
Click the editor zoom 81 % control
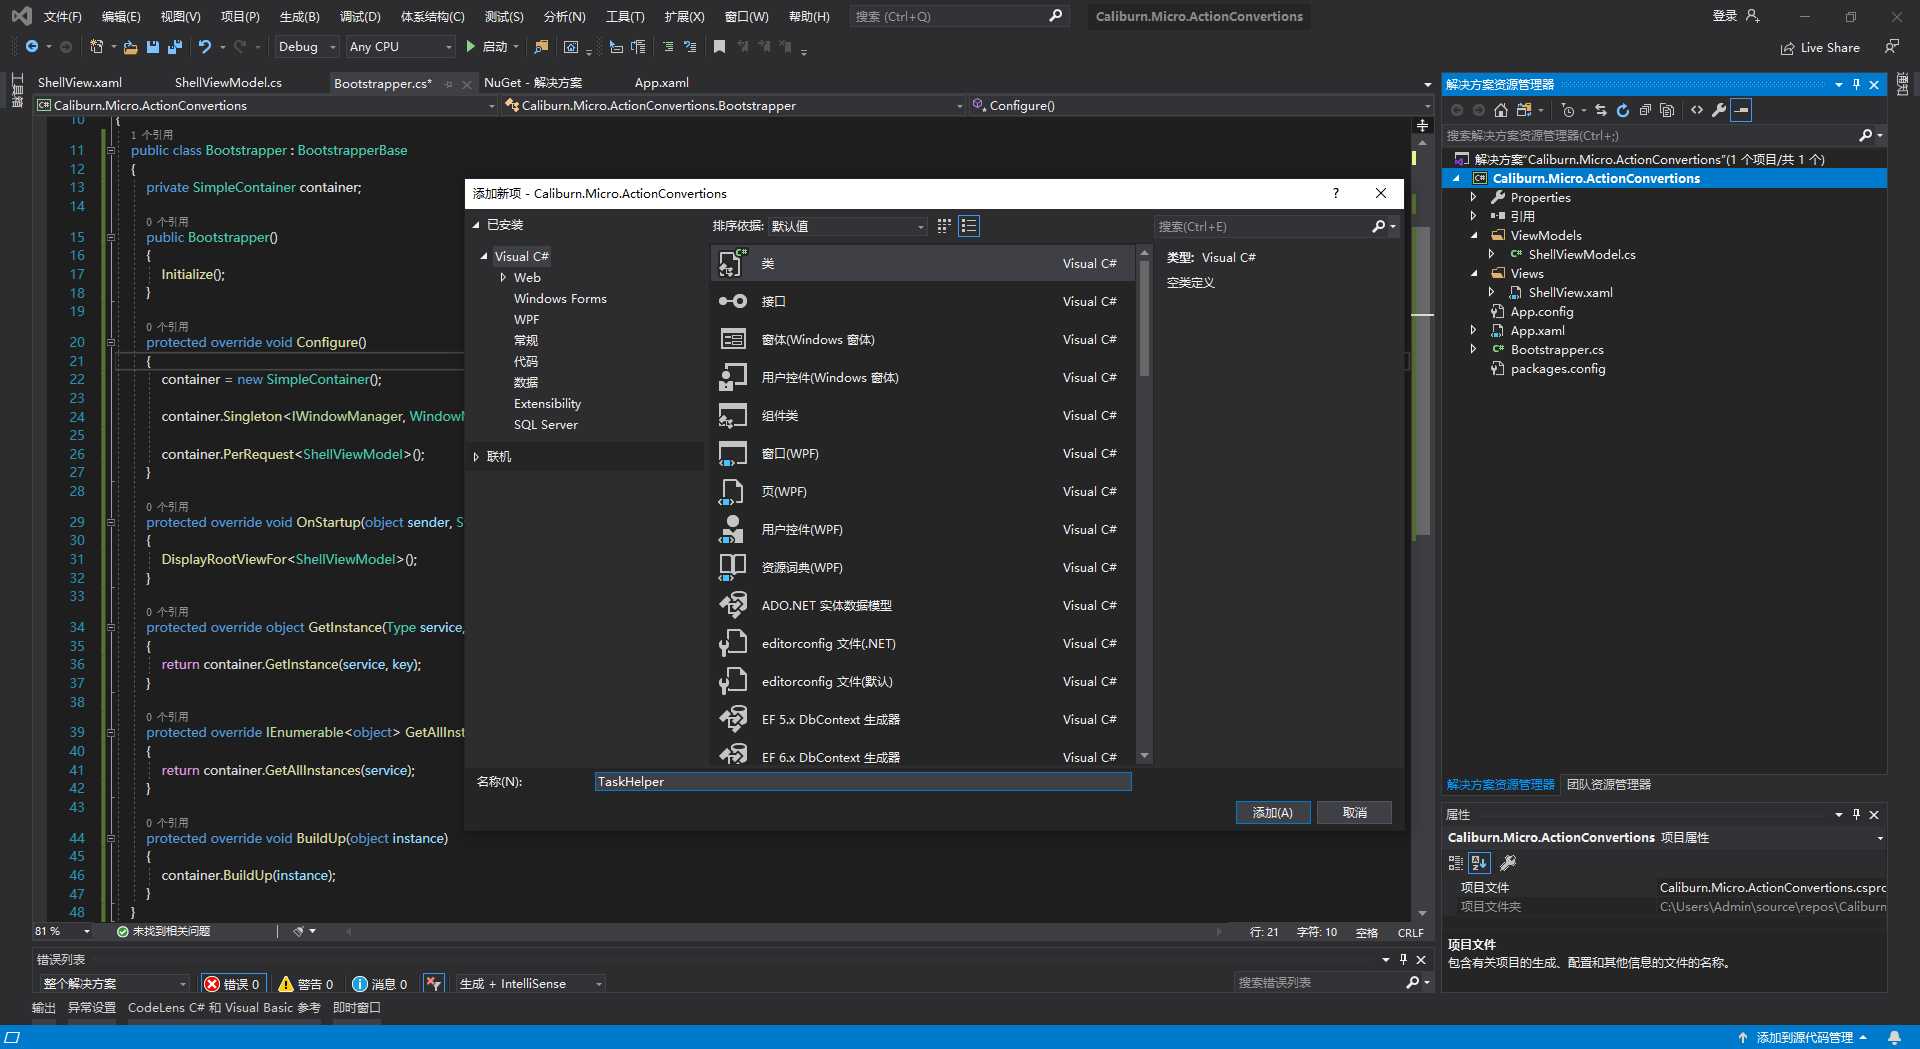tap(64, 931)
